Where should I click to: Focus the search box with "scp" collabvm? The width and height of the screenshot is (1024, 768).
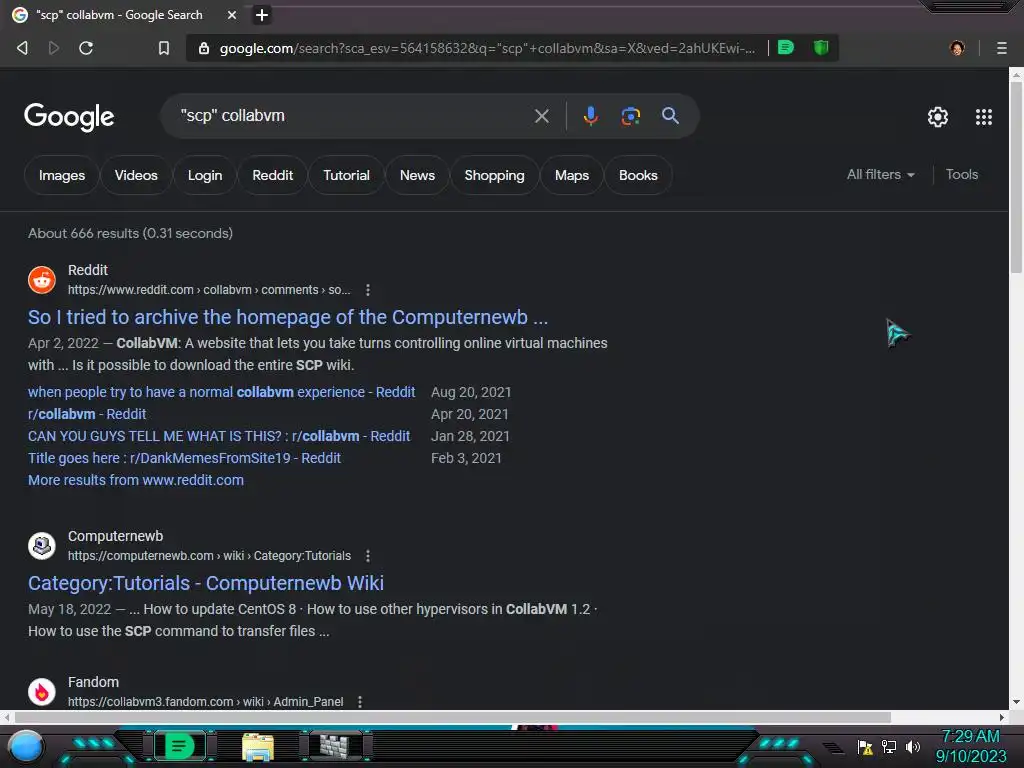(x=353, y=116)
